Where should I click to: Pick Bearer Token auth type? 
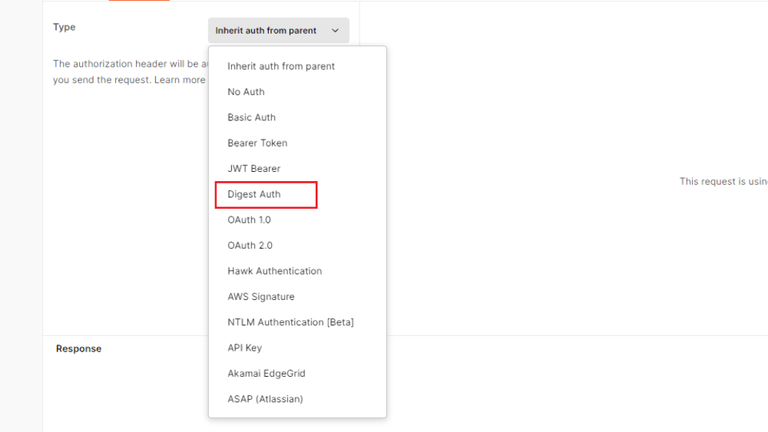point(257,143)
